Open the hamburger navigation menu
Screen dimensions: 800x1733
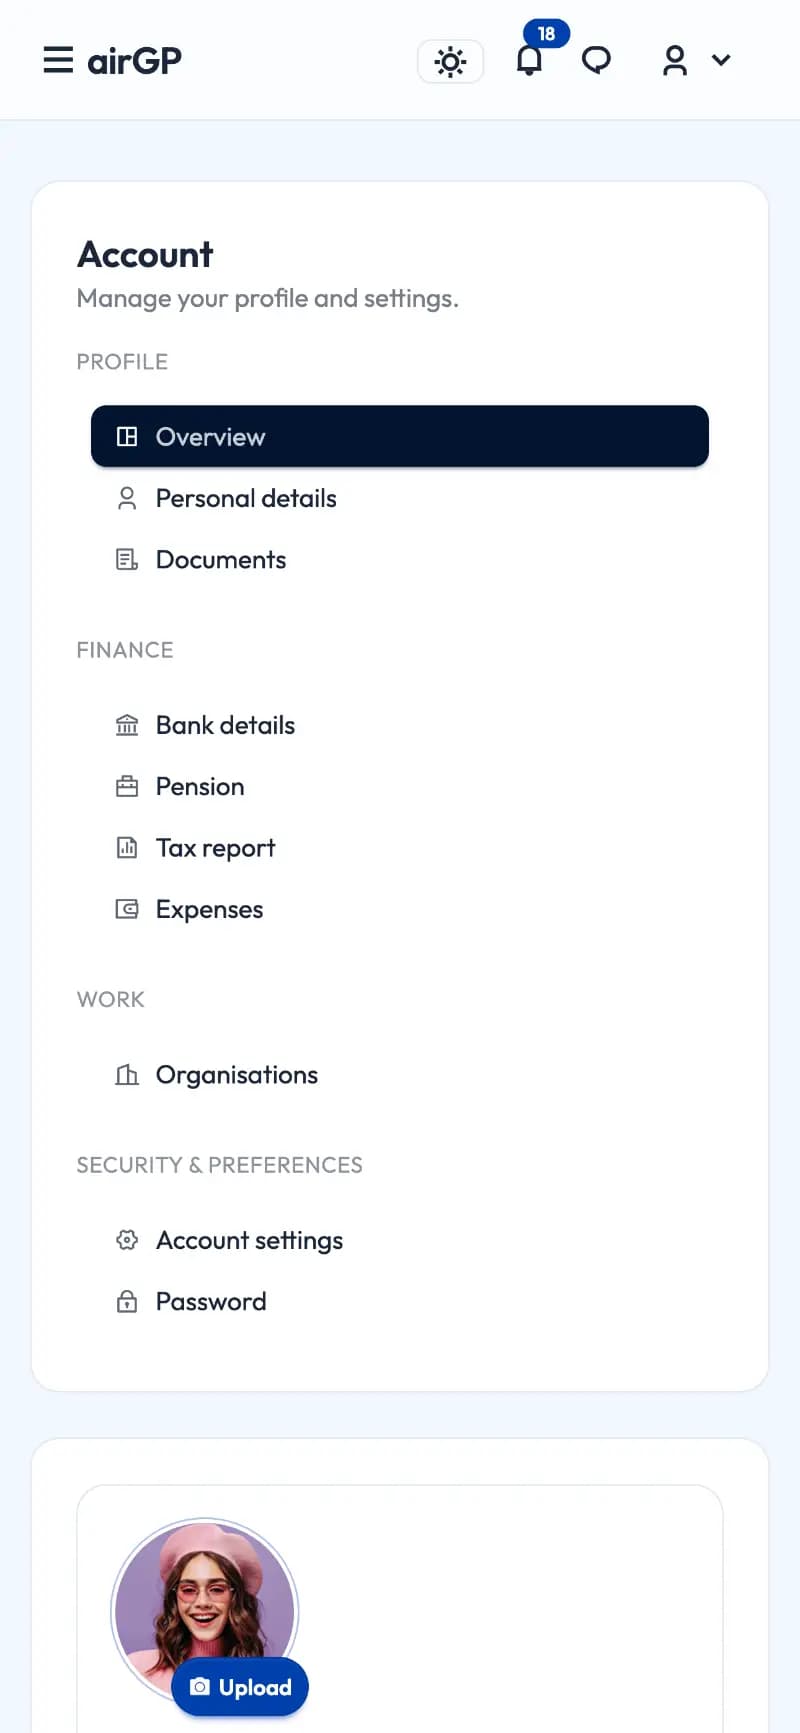coord(58,60)
